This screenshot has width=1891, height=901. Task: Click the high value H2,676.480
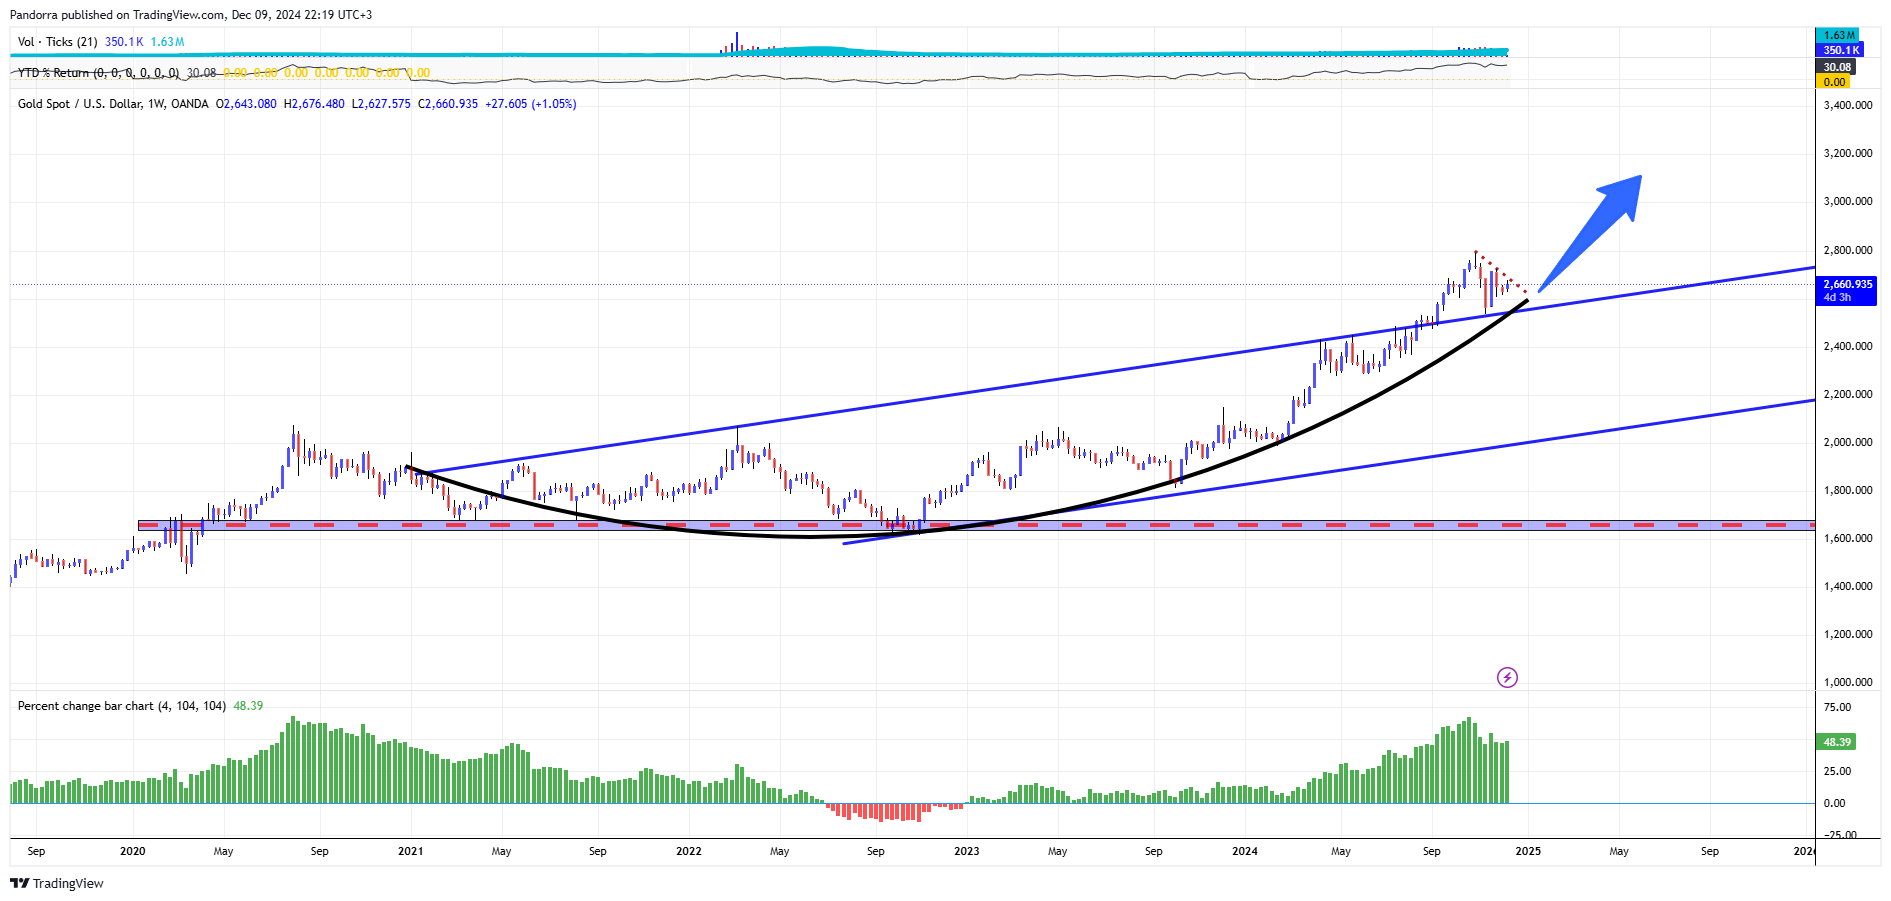[314, 104]
